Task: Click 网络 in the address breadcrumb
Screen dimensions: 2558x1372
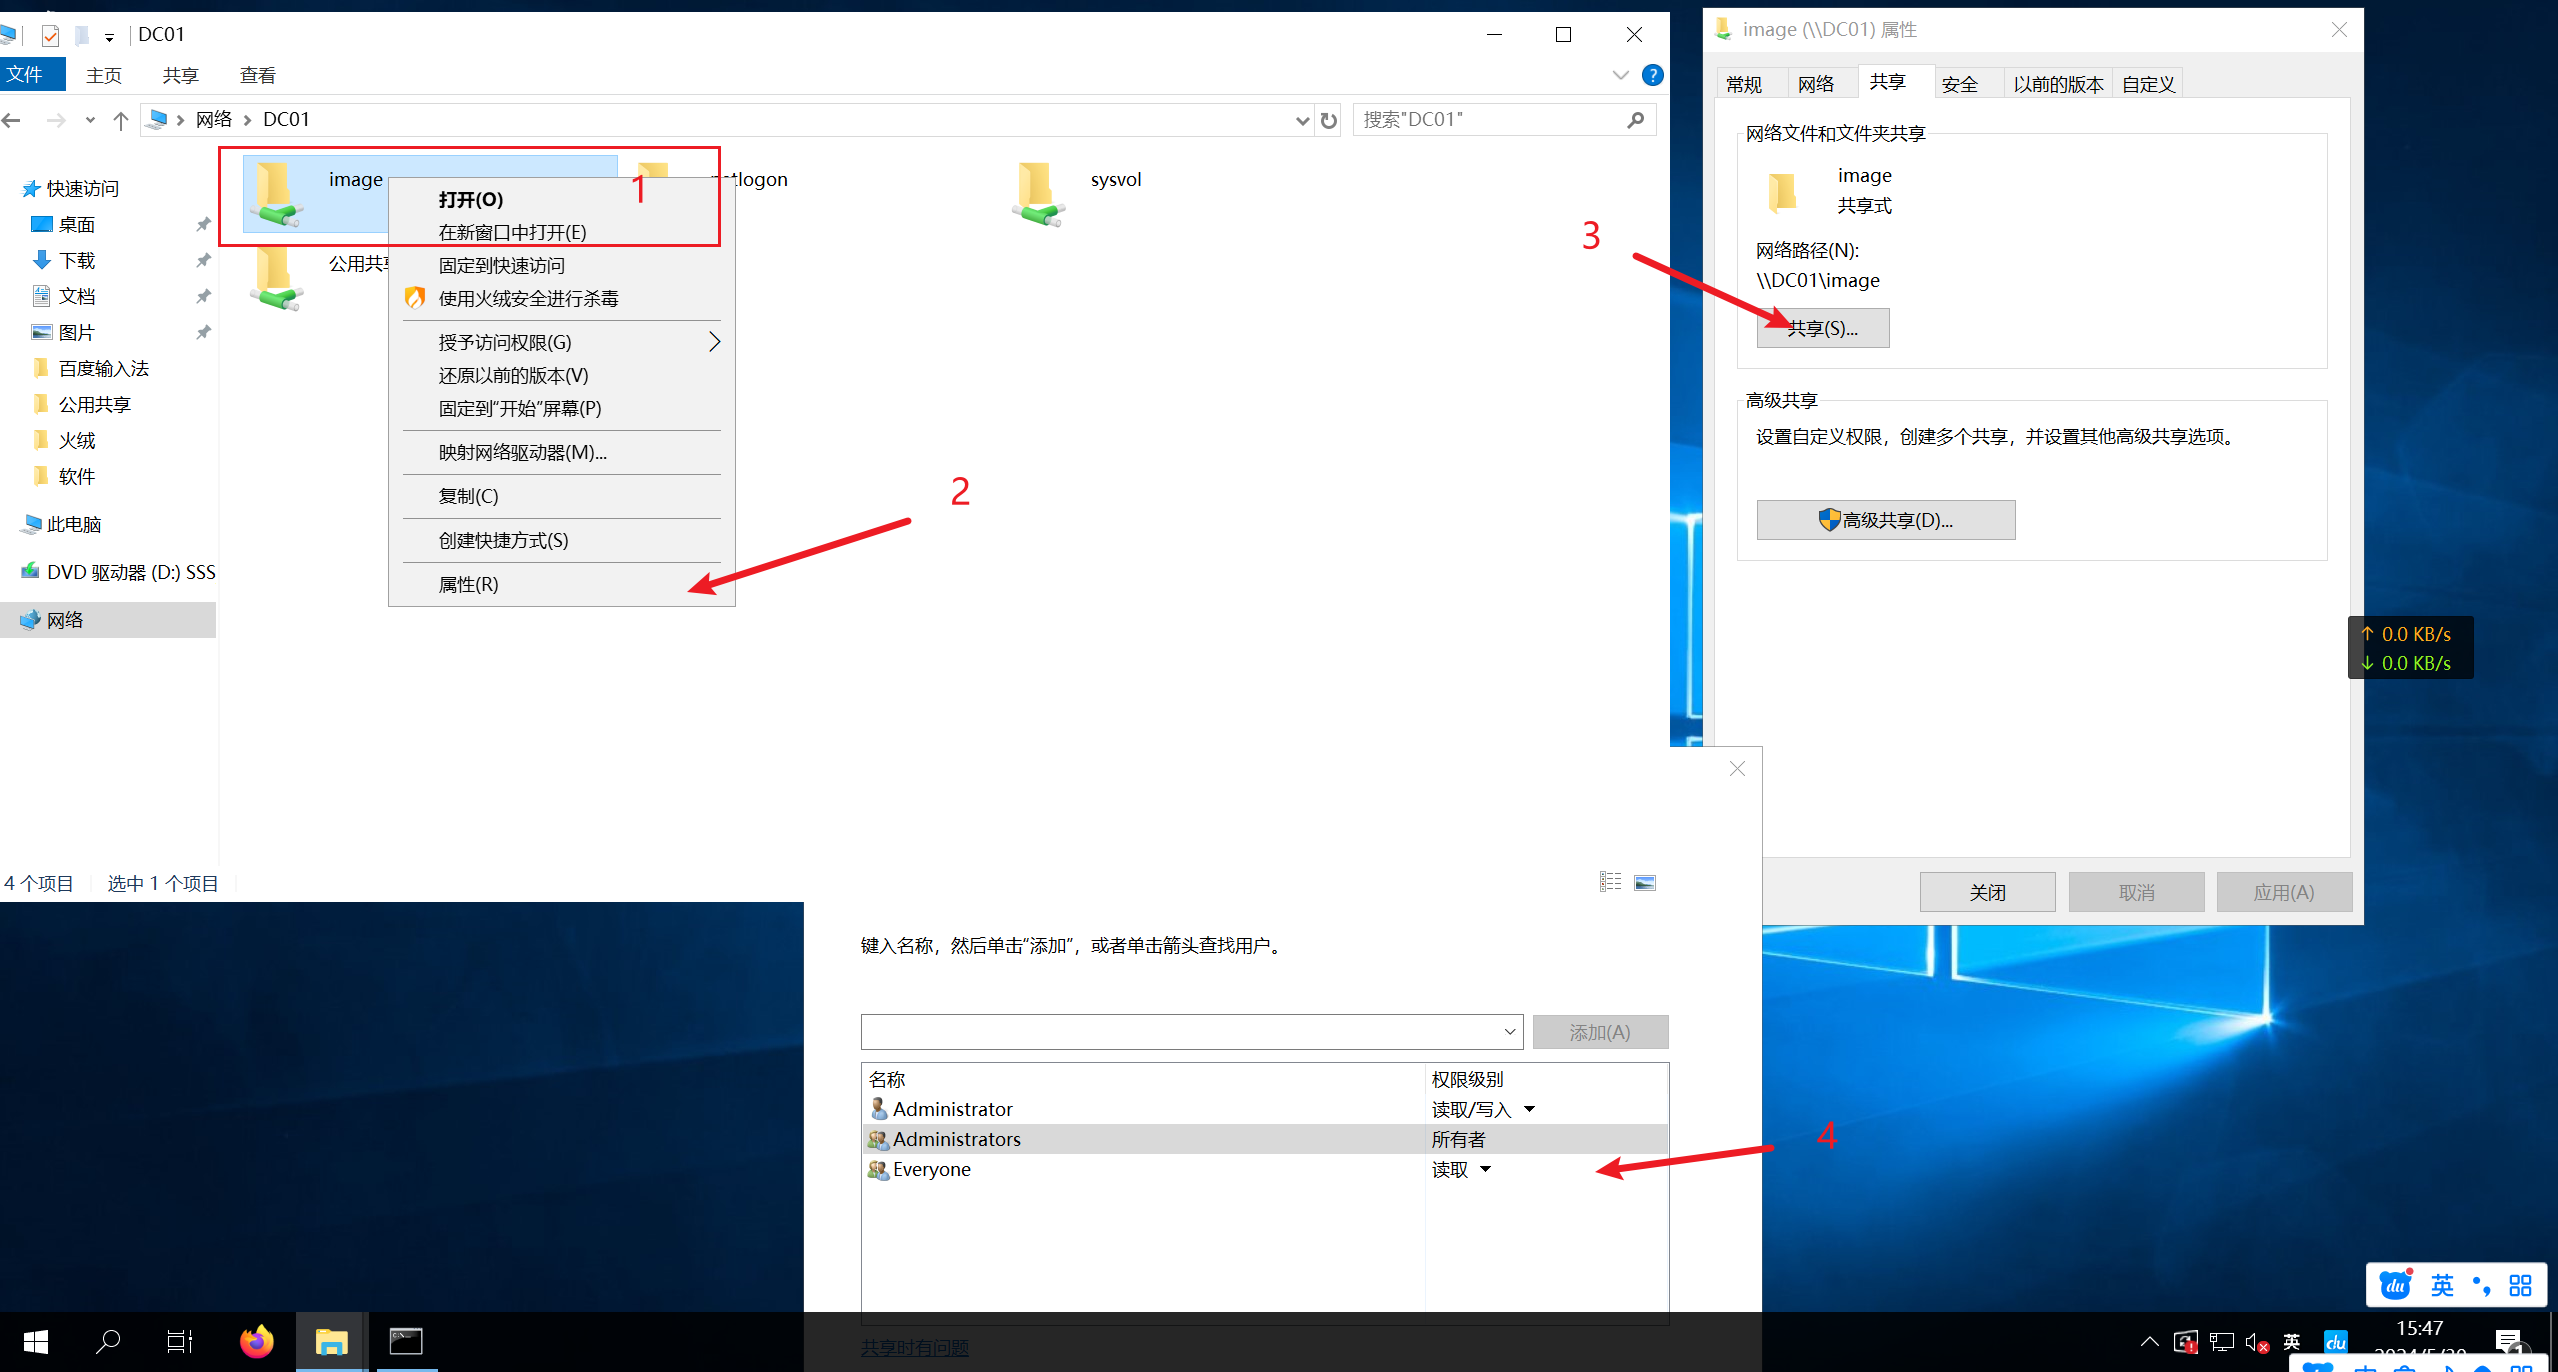Action: point(214,120)
